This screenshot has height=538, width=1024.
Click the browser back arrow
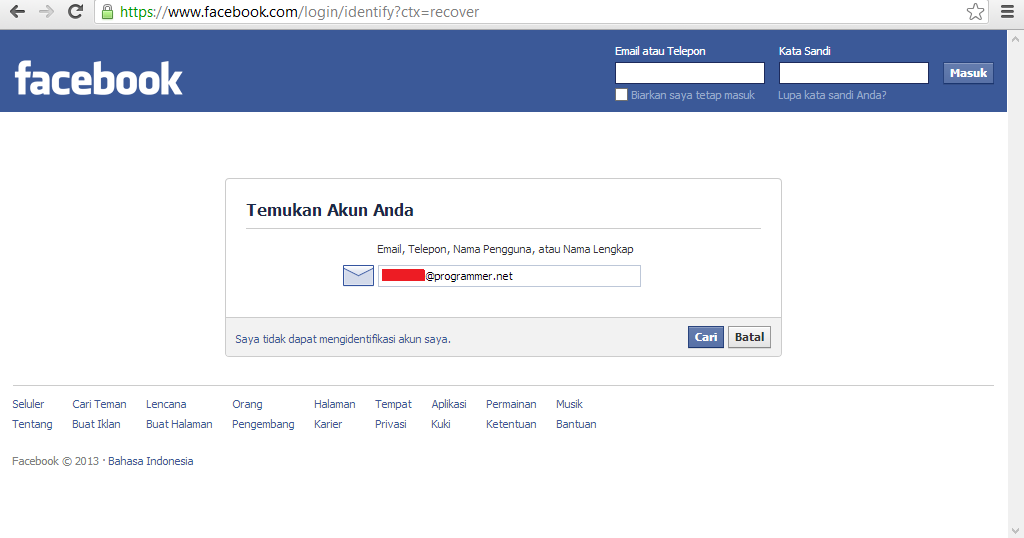point(18,12)
